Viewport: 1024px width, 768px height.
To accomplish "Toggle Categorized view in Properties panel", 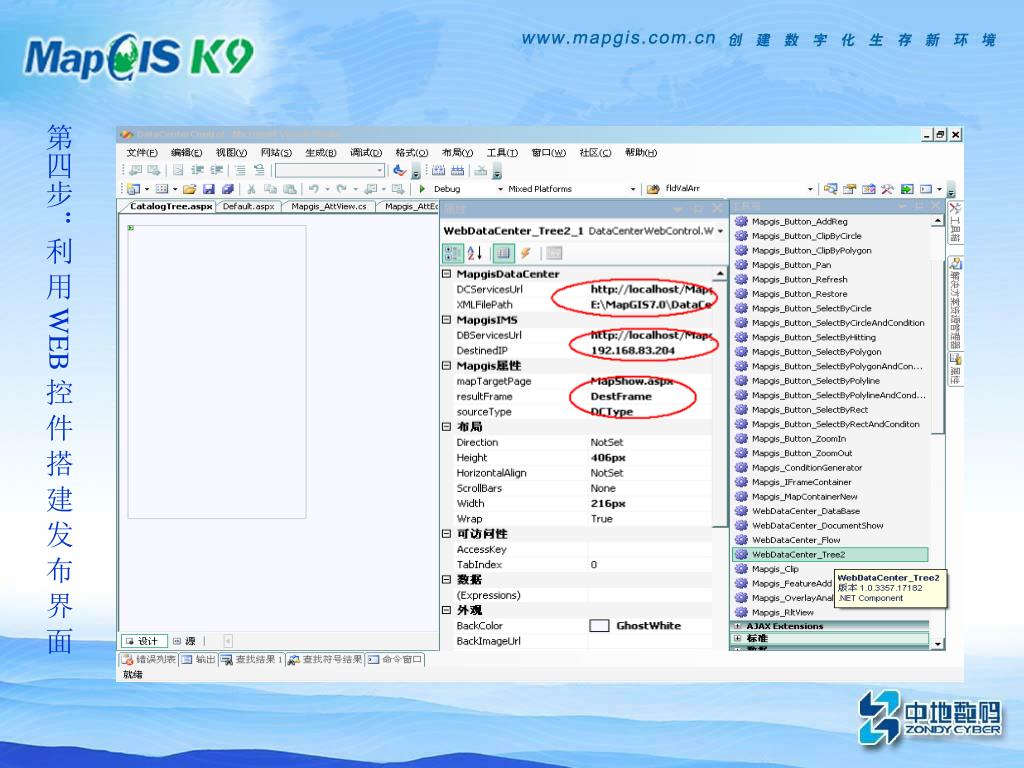I will click(451, 253).
